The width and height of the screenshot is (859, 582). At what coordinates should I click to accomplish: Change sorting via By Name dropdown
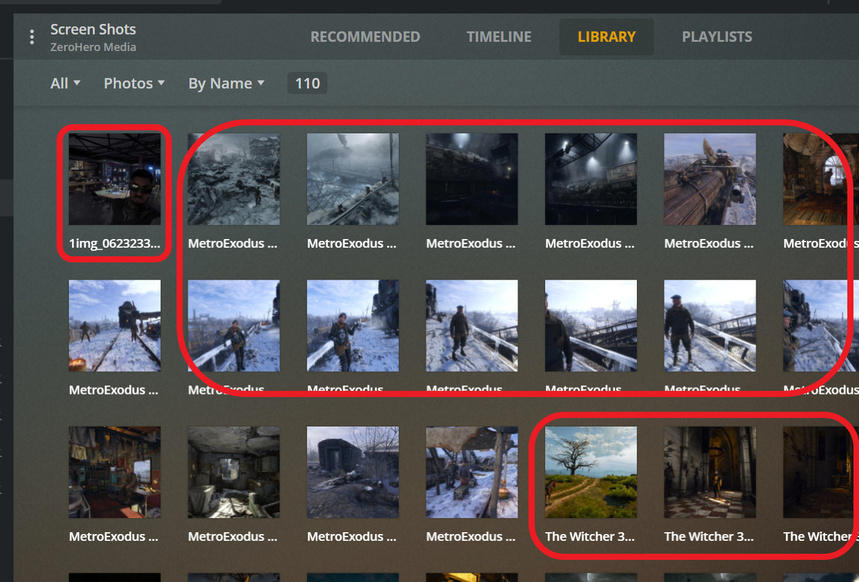click(226, 83)
